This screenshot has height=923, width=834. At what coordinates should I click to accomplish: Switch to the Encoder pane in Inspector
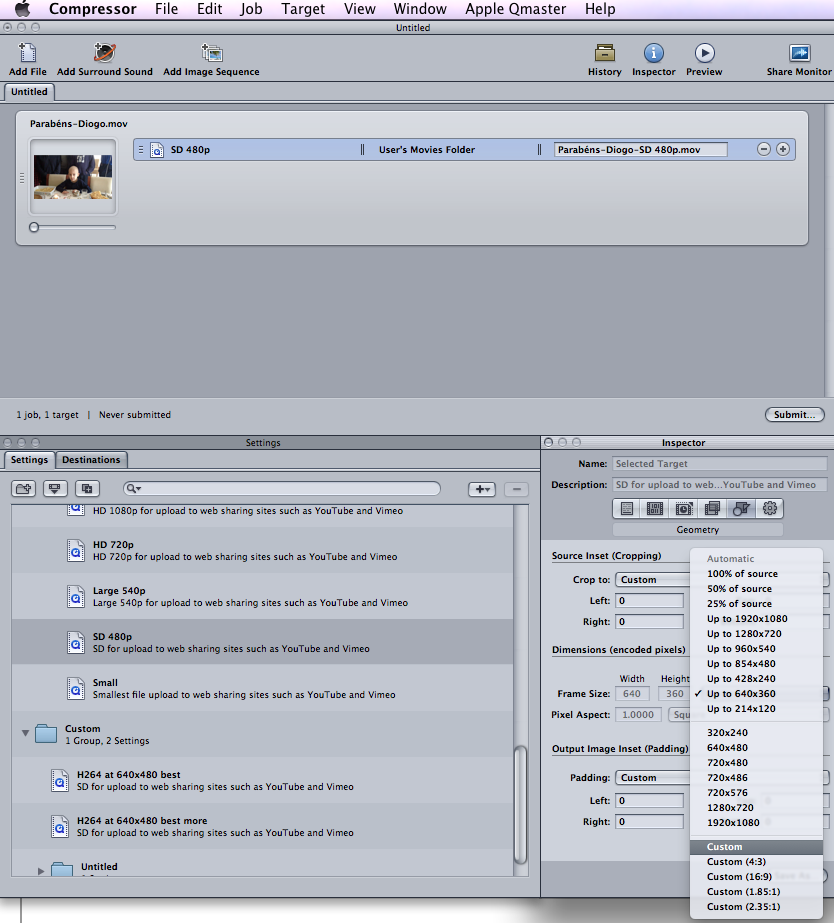point(654,509)
